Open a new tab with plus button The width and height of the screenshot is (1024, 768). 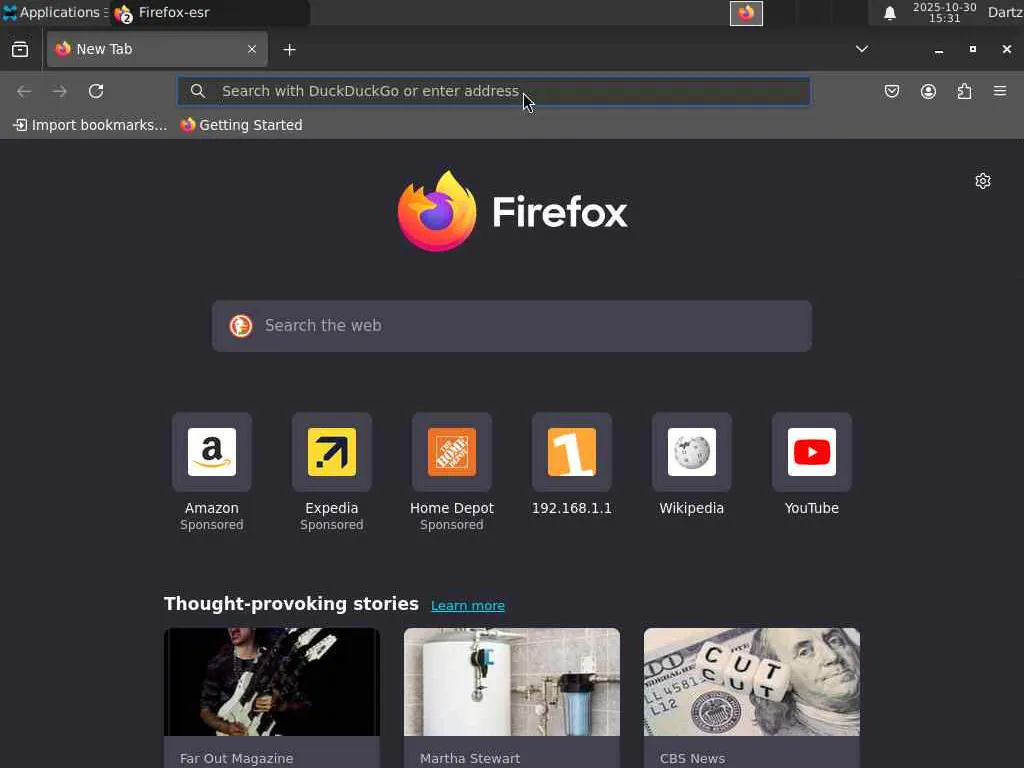coord(289,50)
